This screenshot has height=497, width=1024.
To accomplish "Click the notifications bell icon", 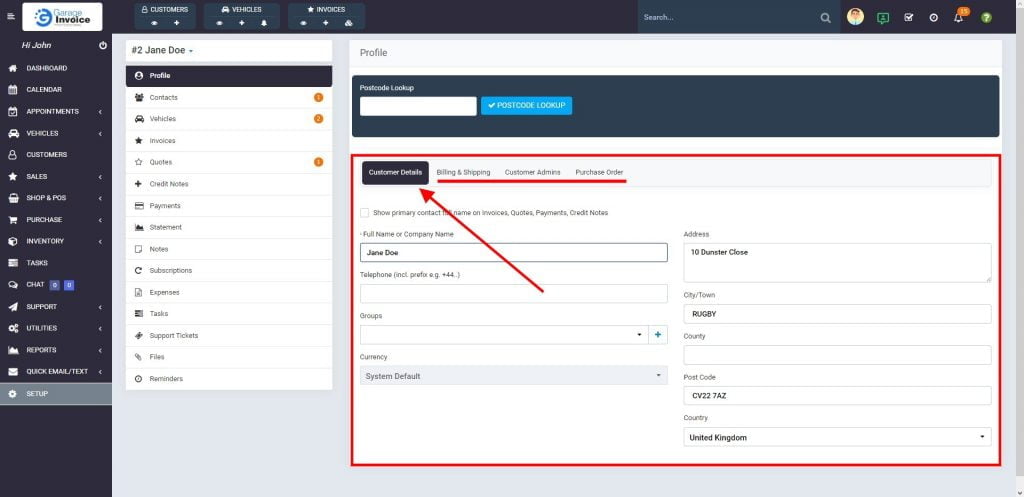I will [x=958, y=18].
